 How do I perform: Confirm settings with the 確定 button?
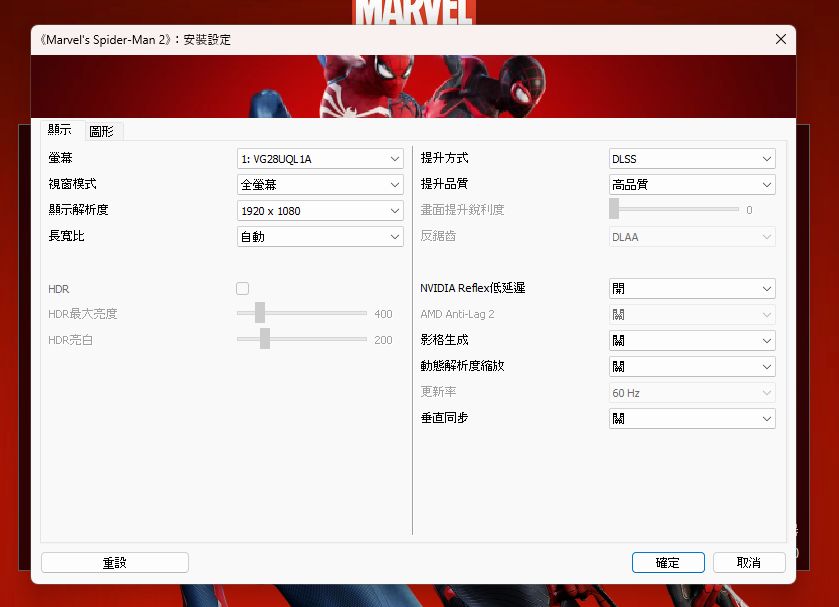[x=668, y=563]
